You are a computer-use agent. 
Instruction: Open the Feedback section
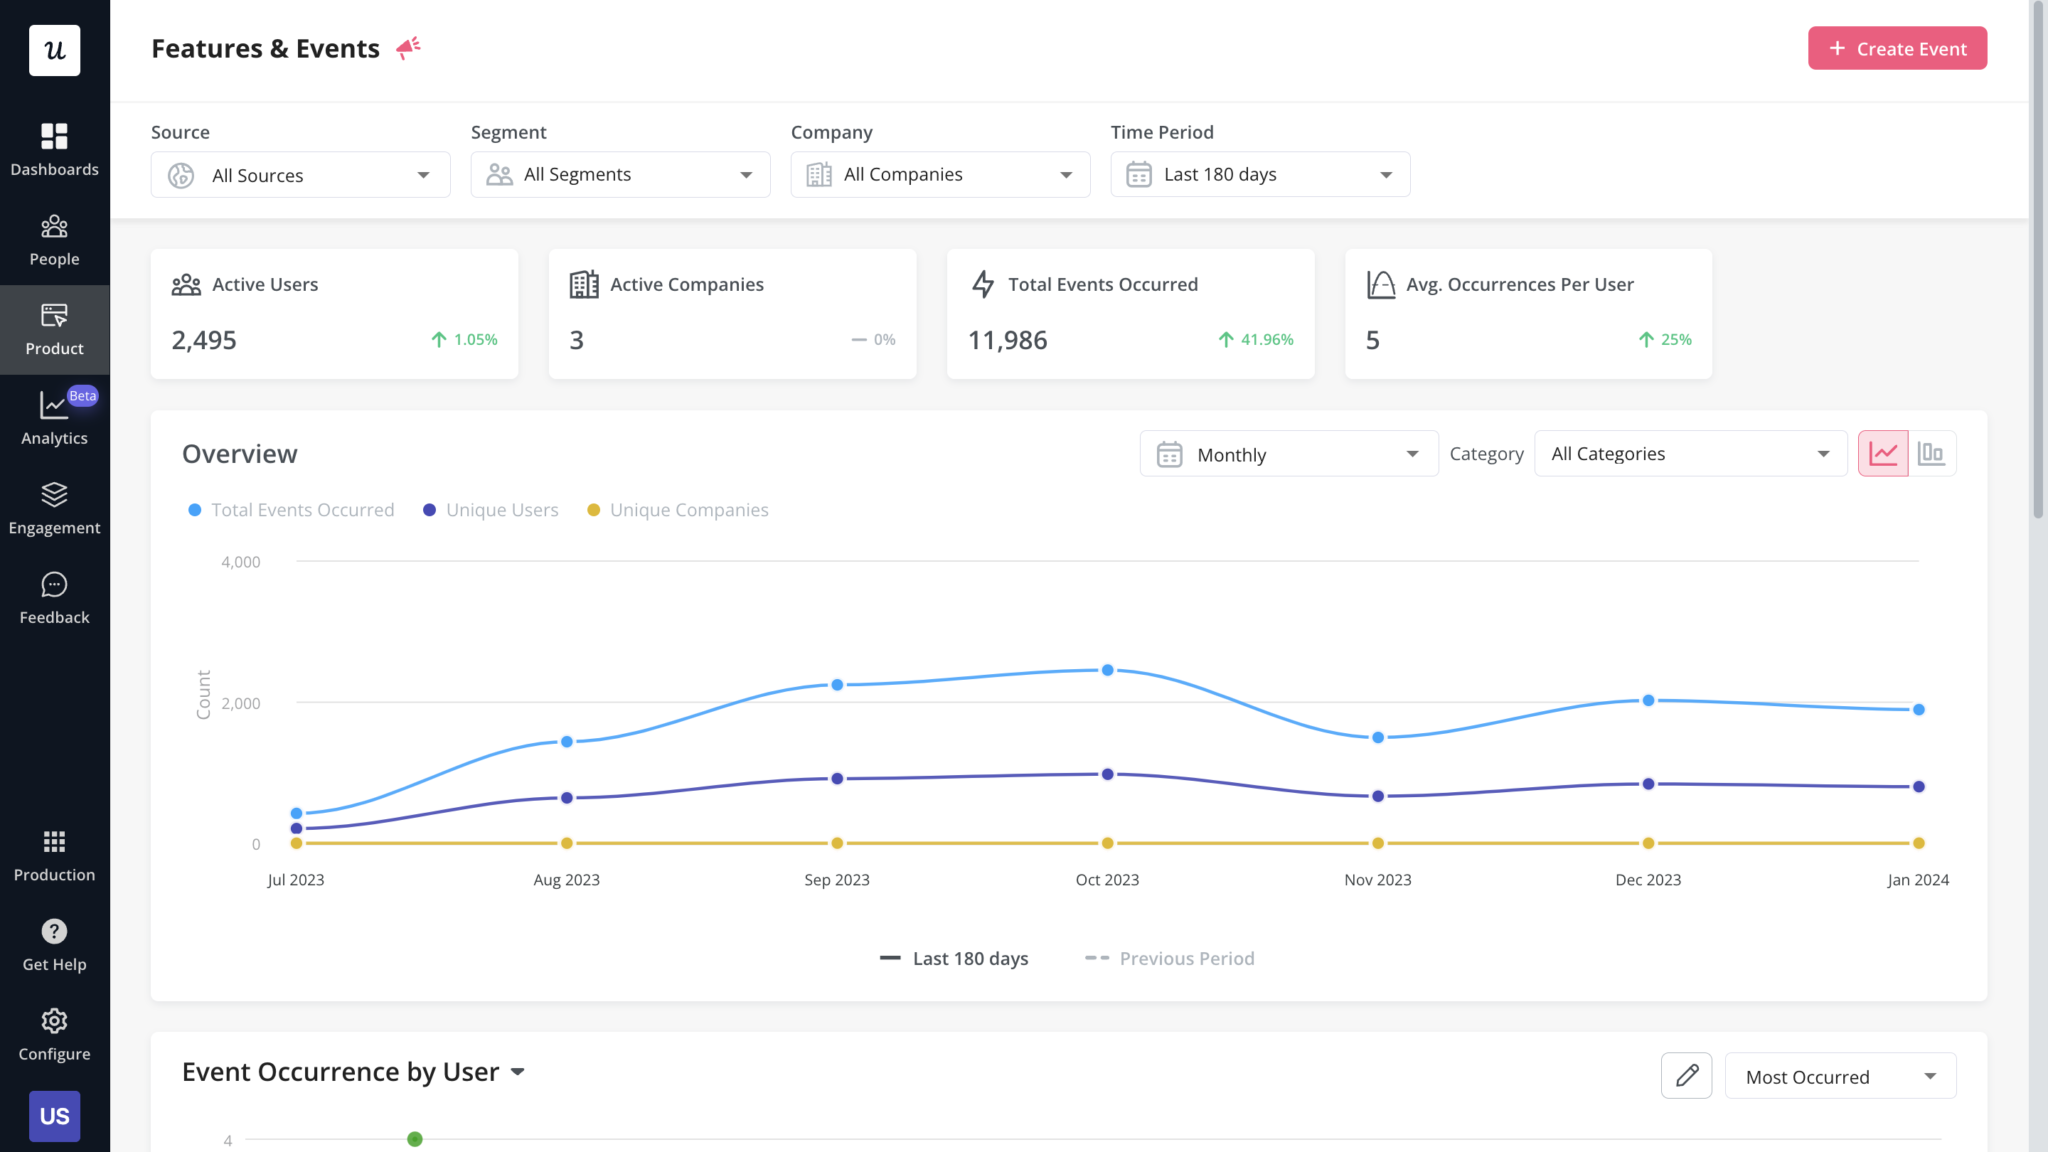(x=55, y=597)
